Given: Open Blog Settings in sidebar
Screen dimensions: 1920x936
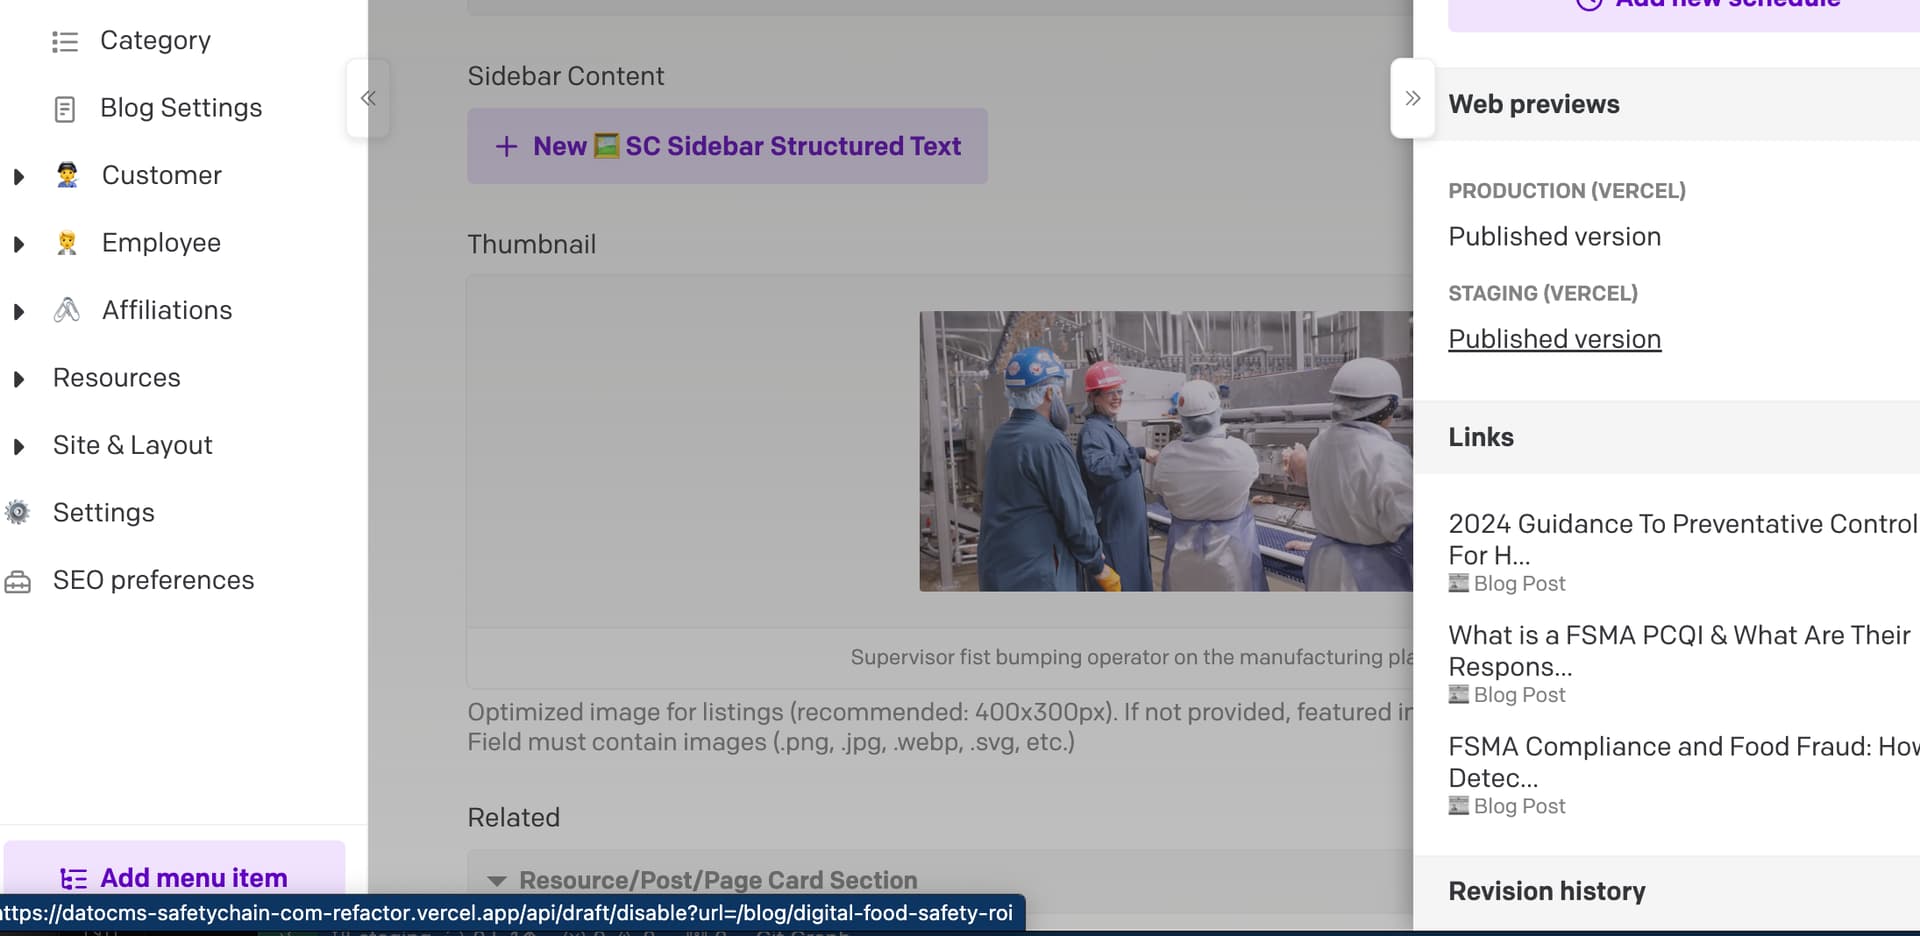Looking at the screenshot, I should point(181,108).
